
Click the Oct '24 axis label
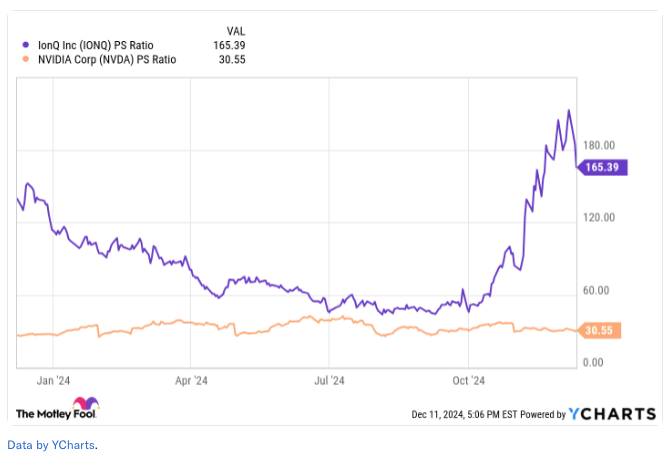click(x=468, y=380)
